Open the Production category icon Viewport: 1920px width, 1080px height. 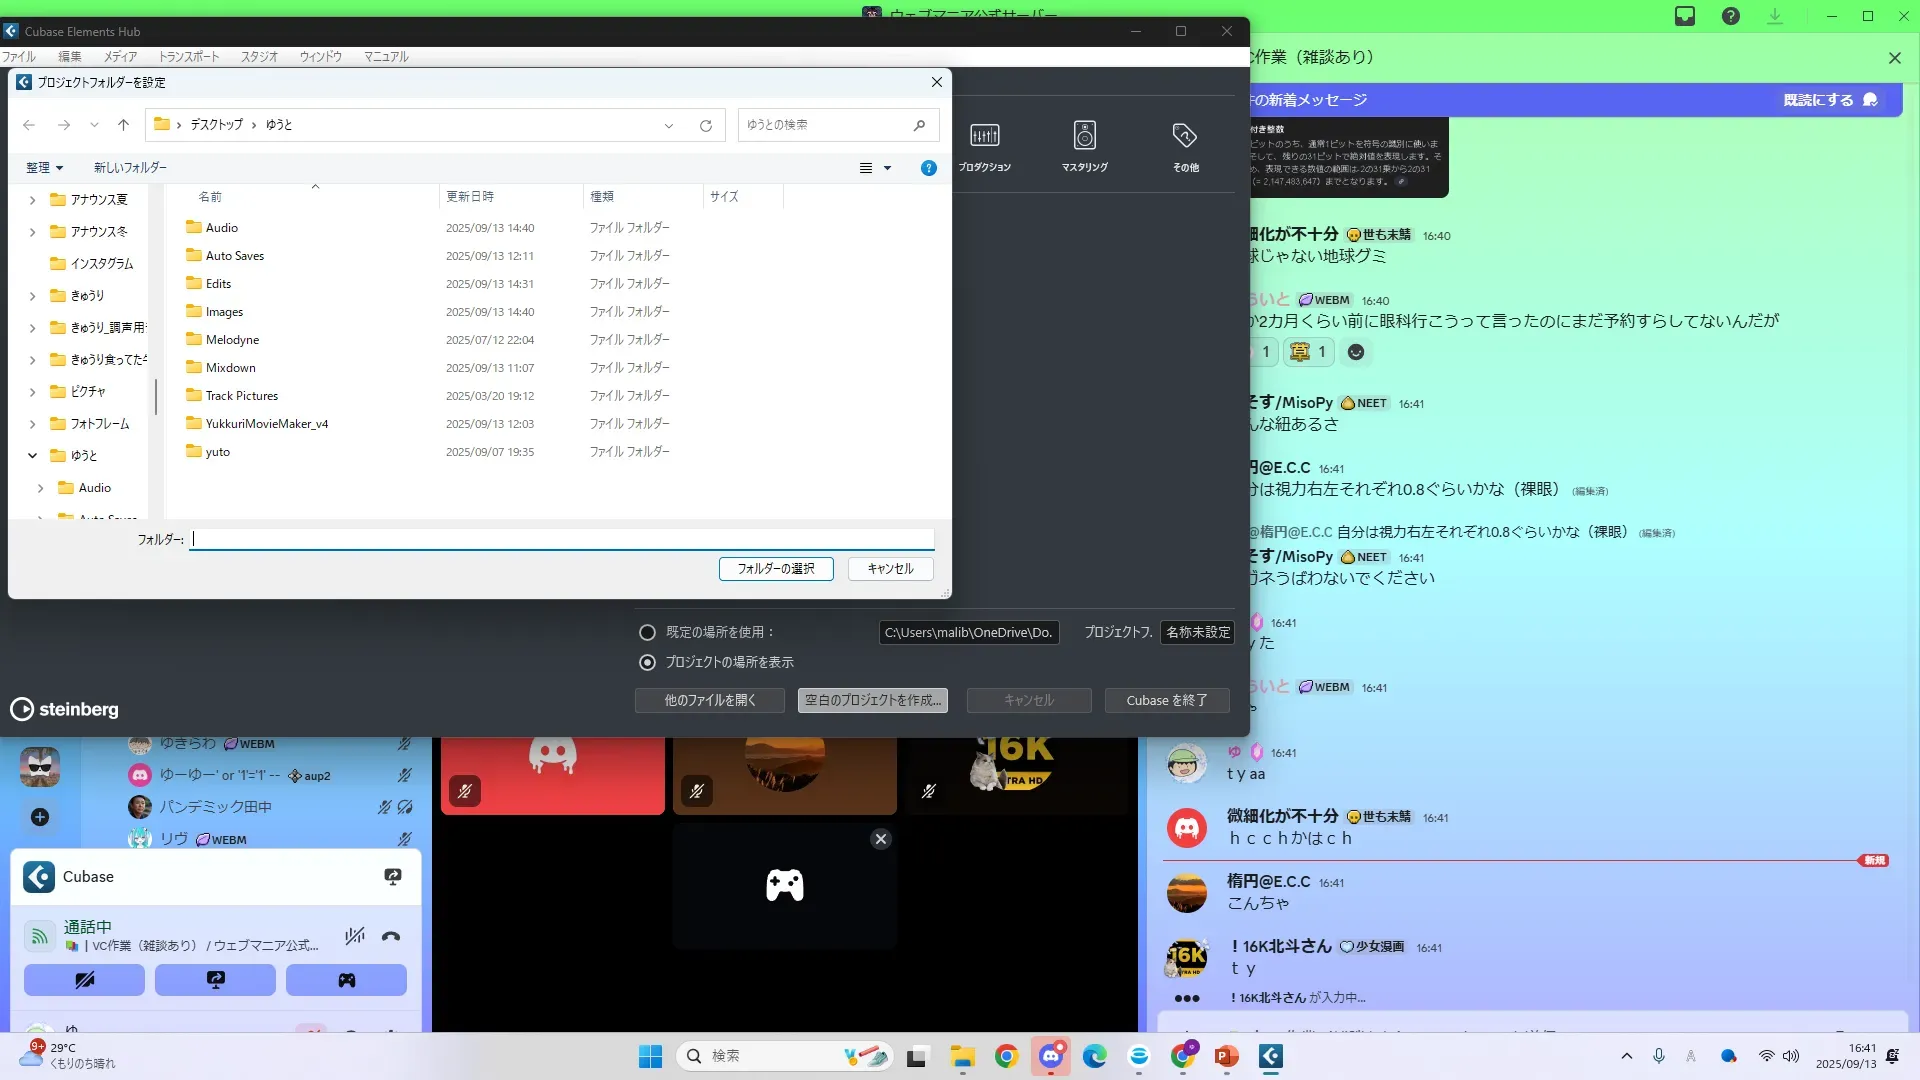tap(984, 136)
